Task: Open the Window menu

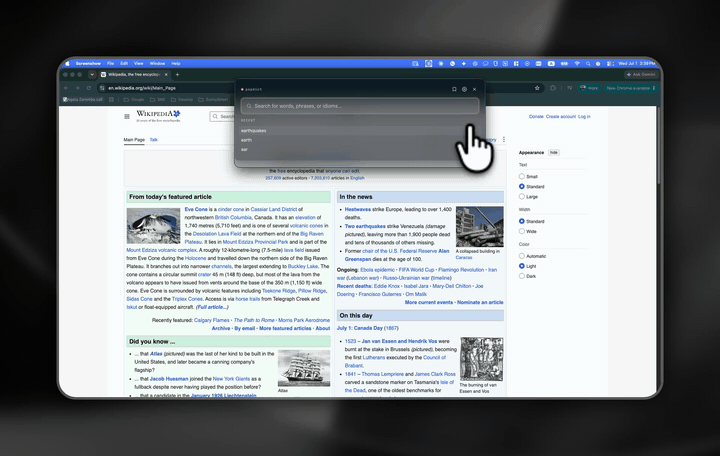Action: tap(157, 63)
